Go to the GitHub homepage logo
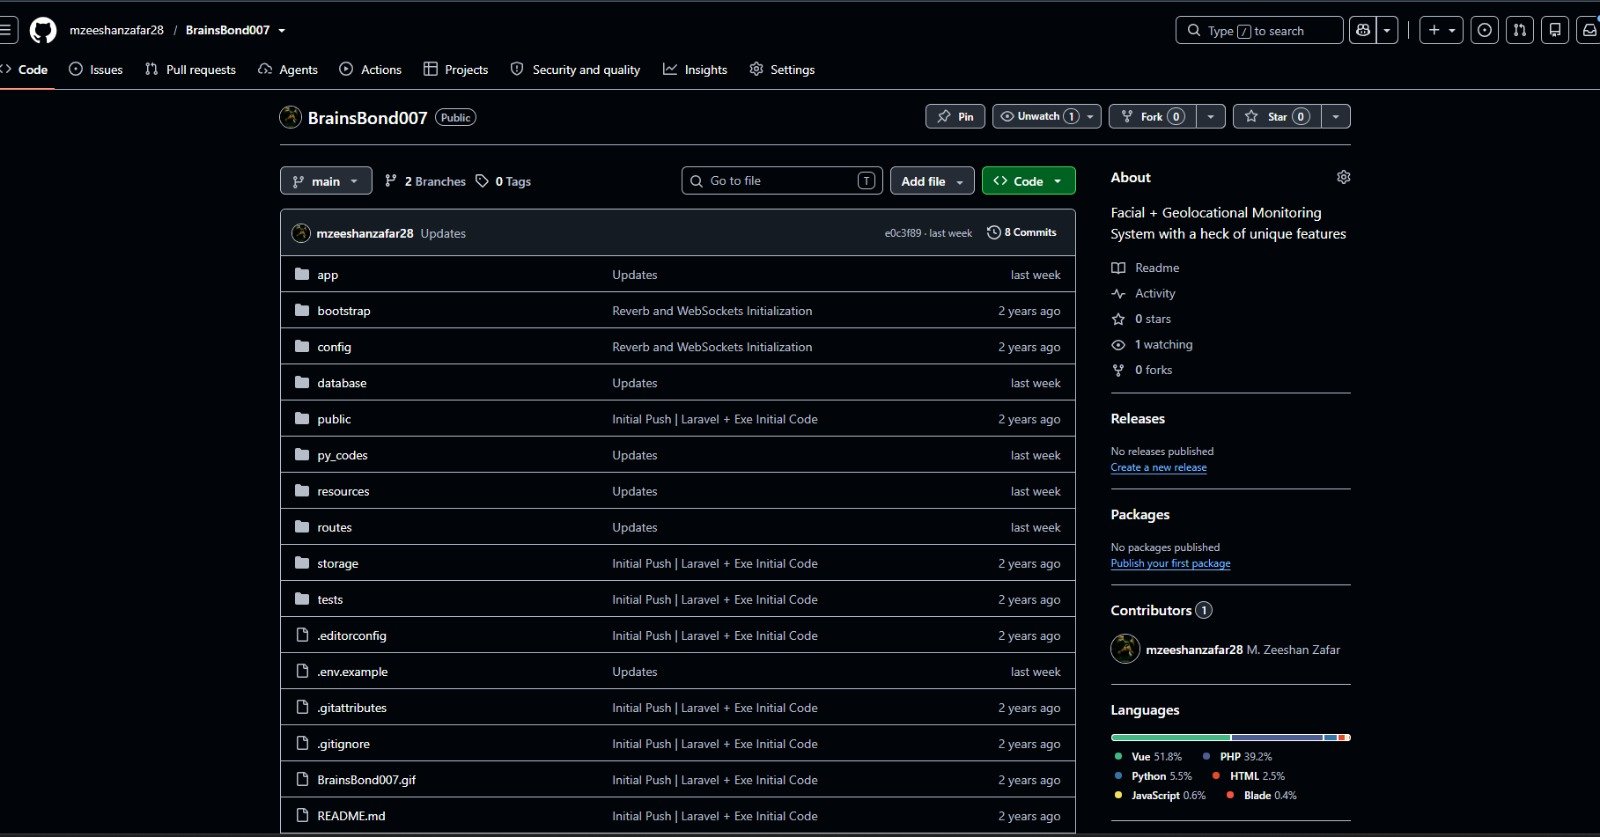The height and width of the screenshot is (837, 1600). pyautogui.click(x=43, y=30)
